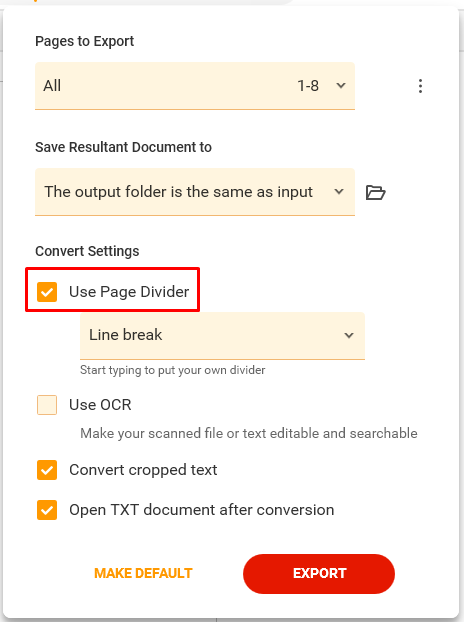Click the EXPORT button
This screenshot has width=464, height=622.
[x=319, y=574]
